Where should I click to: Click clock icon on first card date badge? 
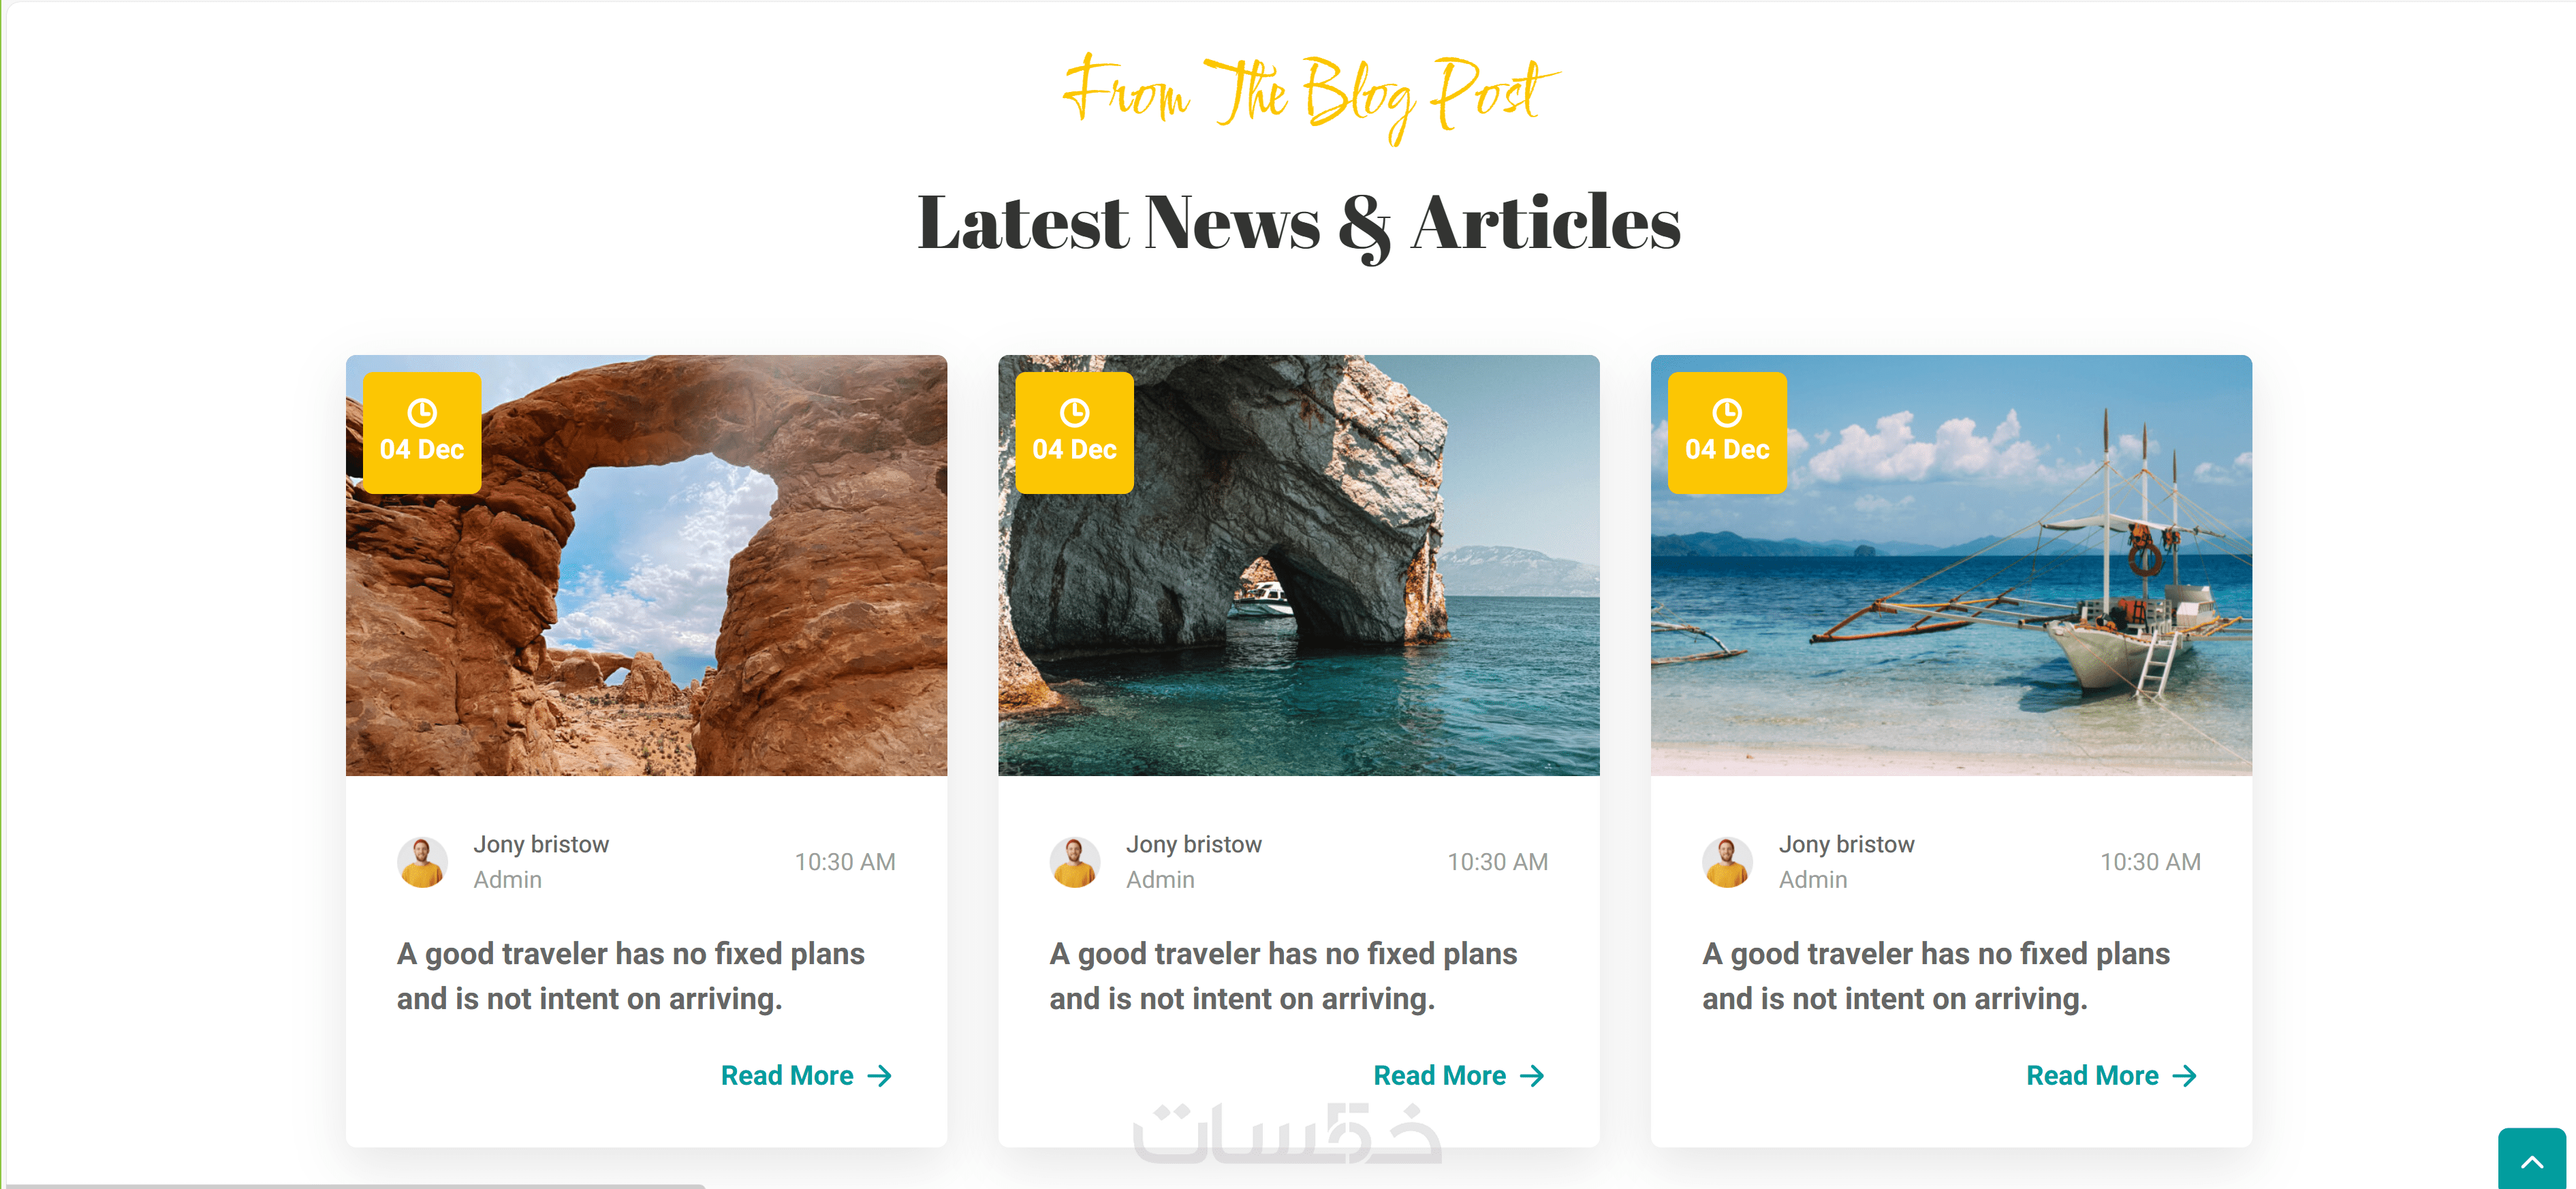coord(422,412)
